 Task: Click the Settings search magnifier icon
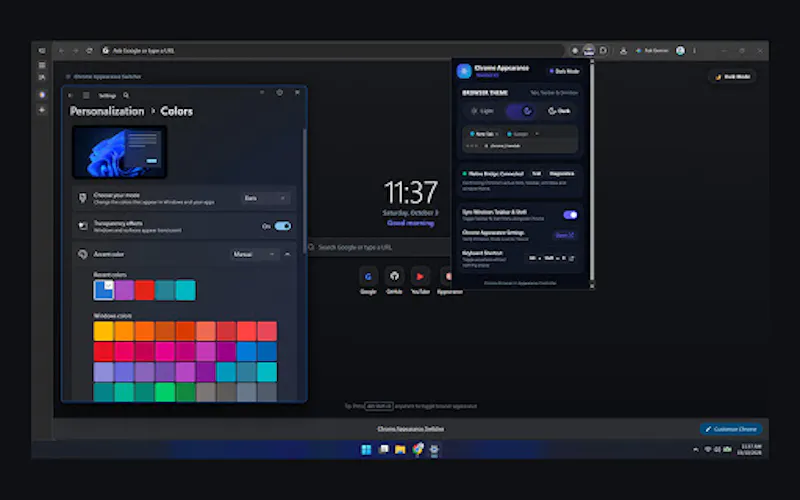tap(126, 95)
